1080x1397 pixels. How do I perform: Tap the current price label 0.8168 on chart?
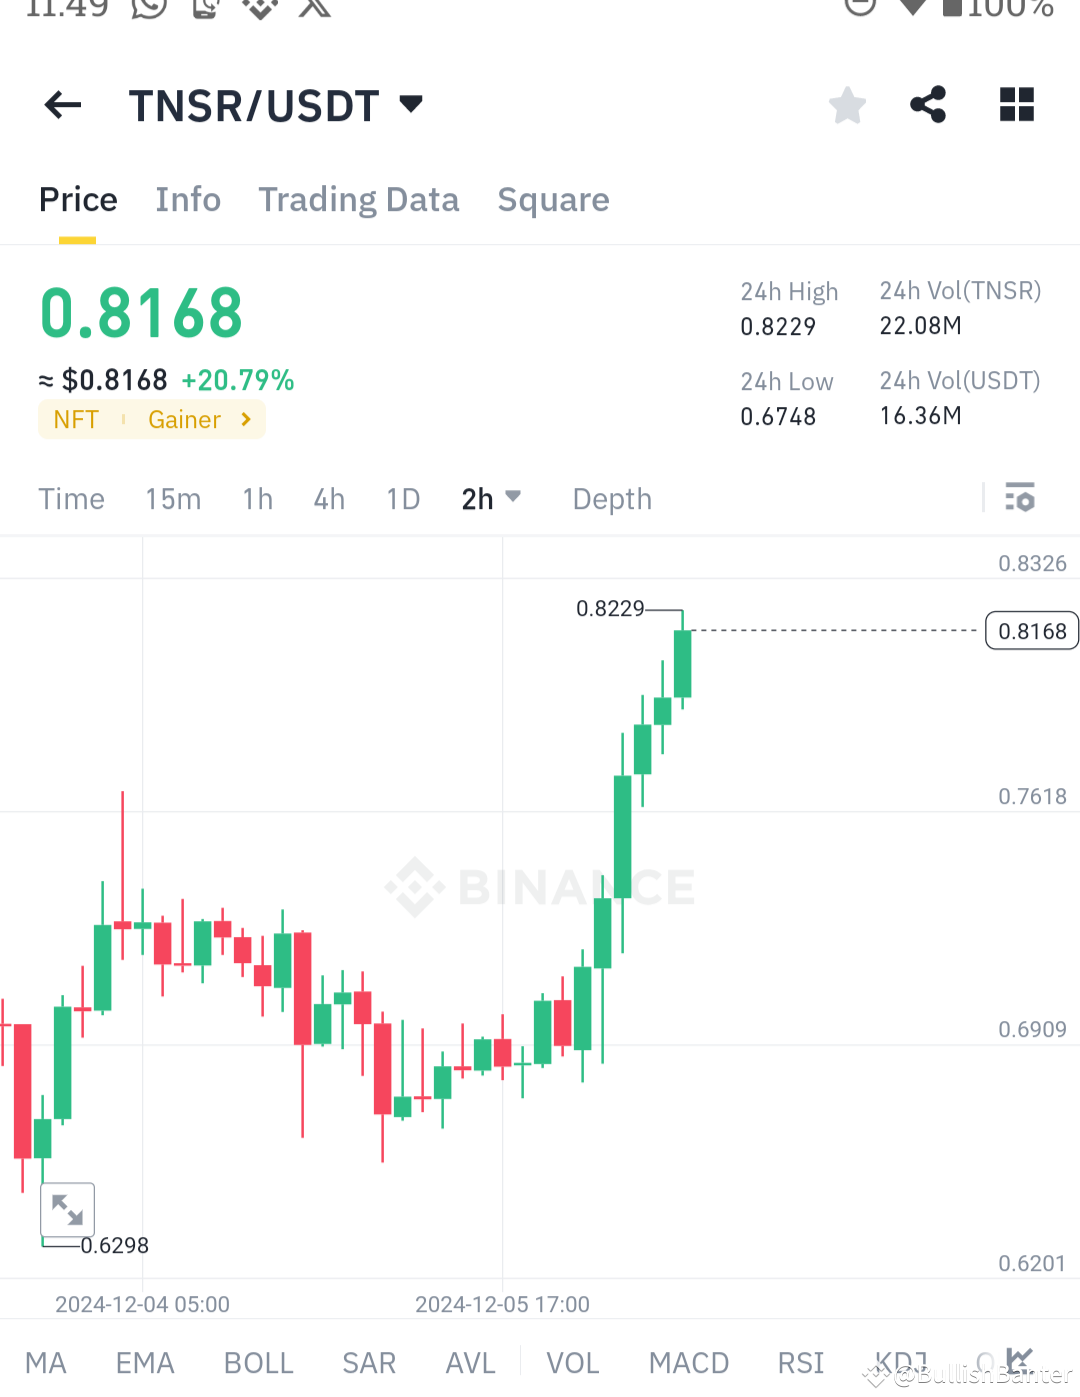pyautogui.click(x=1031, y=631)
